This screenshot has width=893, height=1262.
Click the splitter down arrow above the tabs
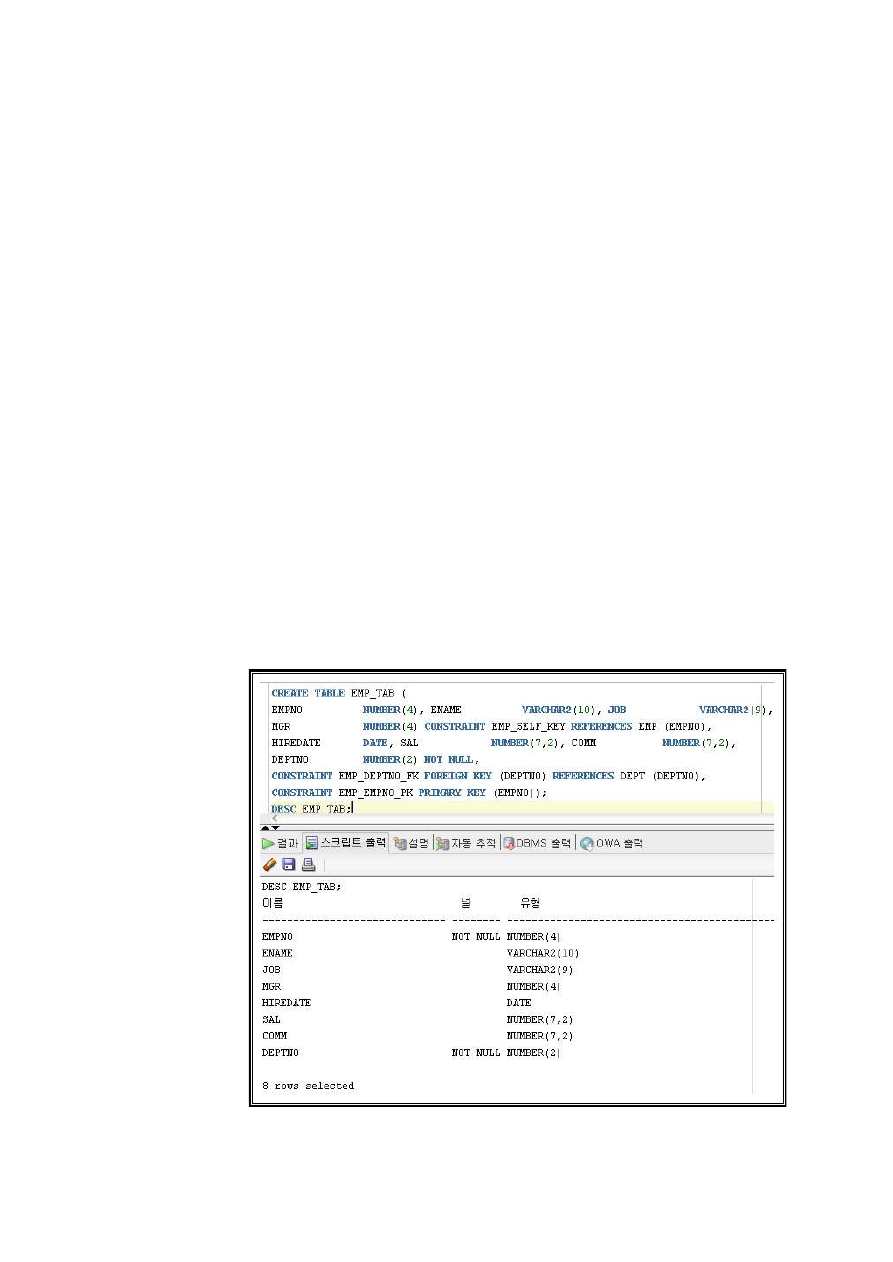(276, 828)
